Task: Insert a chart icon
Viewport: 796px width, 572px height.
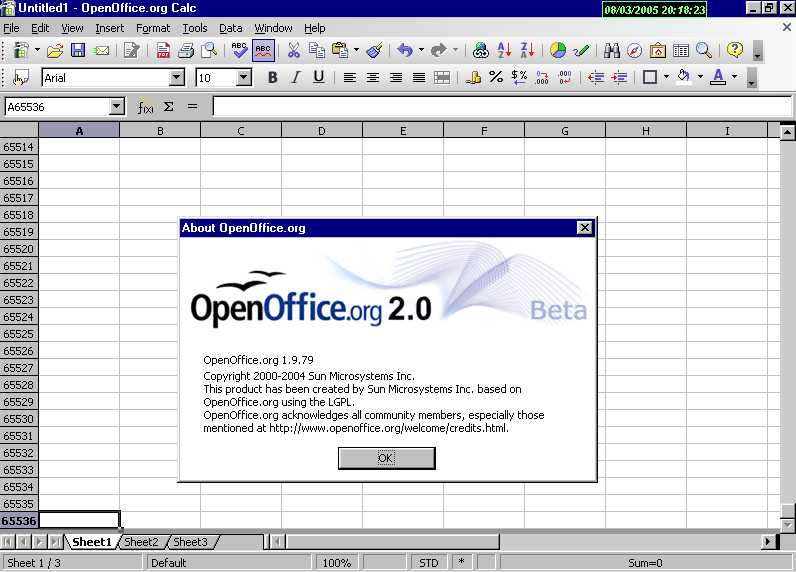Action: point(557,50)
